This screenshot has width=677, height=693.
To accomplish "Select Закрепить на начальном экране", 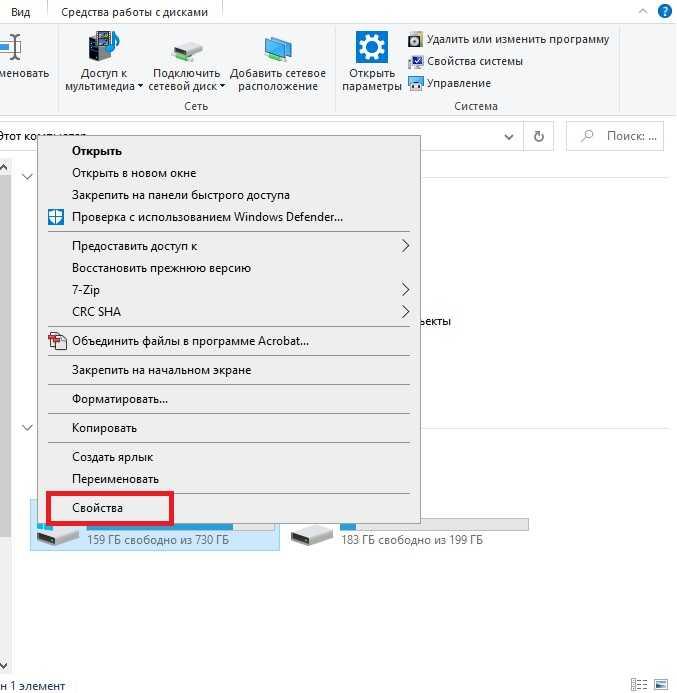I will click(229, 370).
